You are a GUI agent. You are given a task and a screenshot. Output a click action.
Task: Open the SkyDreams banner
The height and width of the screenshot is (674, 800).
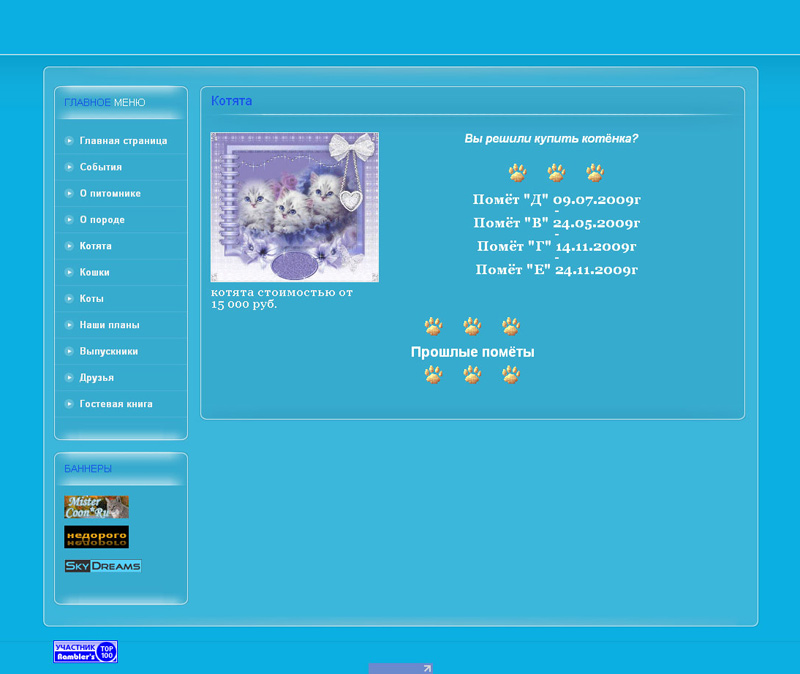click(103, 566)
